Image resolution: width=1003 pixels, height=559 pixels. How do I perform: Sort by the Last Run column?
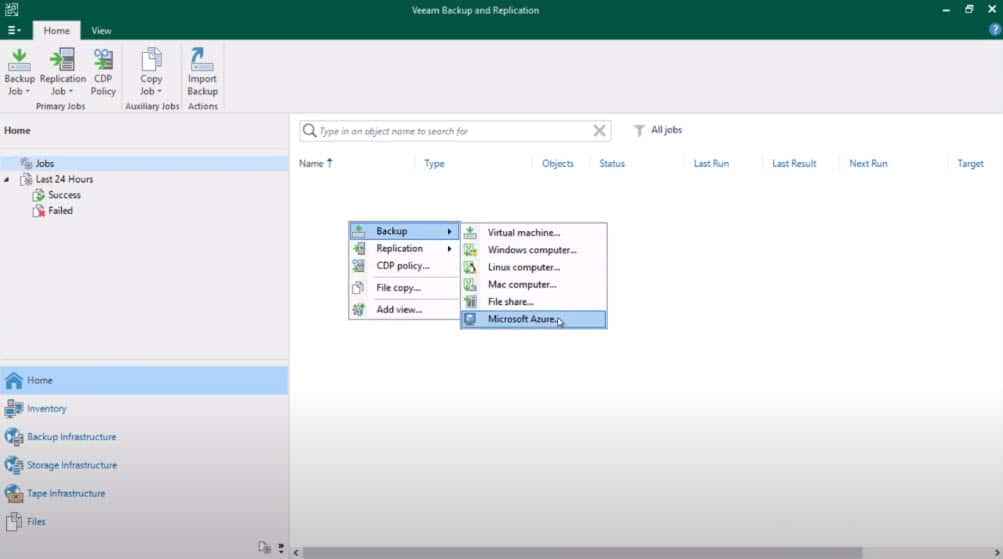[711, 164]
